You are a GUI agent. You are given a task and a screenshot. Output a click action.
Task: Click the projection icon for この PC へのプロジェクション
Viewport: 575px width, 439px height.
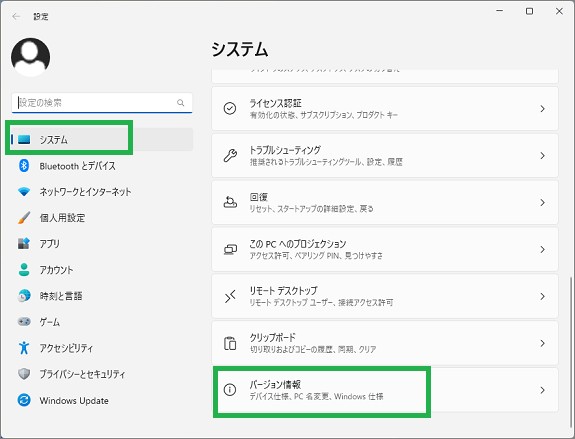pyautogui.click(x=230, y=249)
